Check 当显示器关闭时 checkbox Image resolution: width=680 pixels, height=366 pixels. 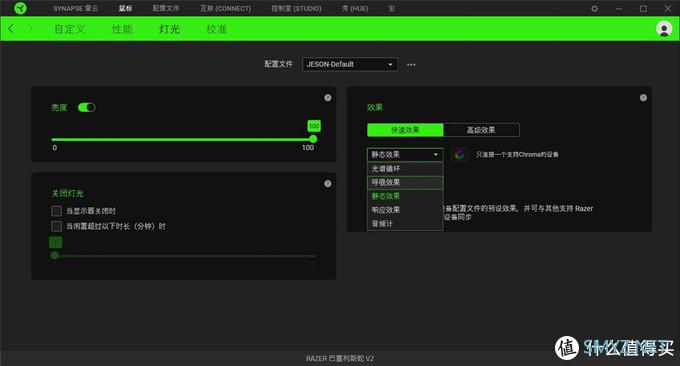tap(56, 211)
